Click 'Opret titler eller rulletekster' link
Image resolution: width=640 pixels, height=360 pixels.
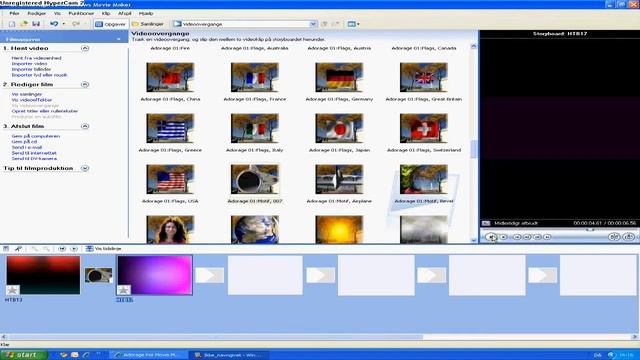tap(45, 111)
